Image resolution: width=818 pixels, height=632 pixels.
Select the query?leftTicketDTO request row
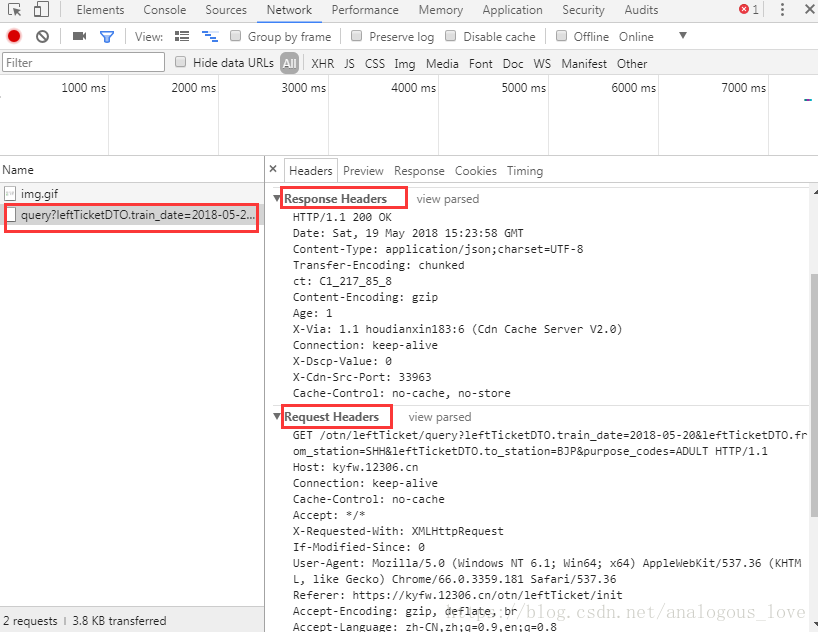click(132, 215)
